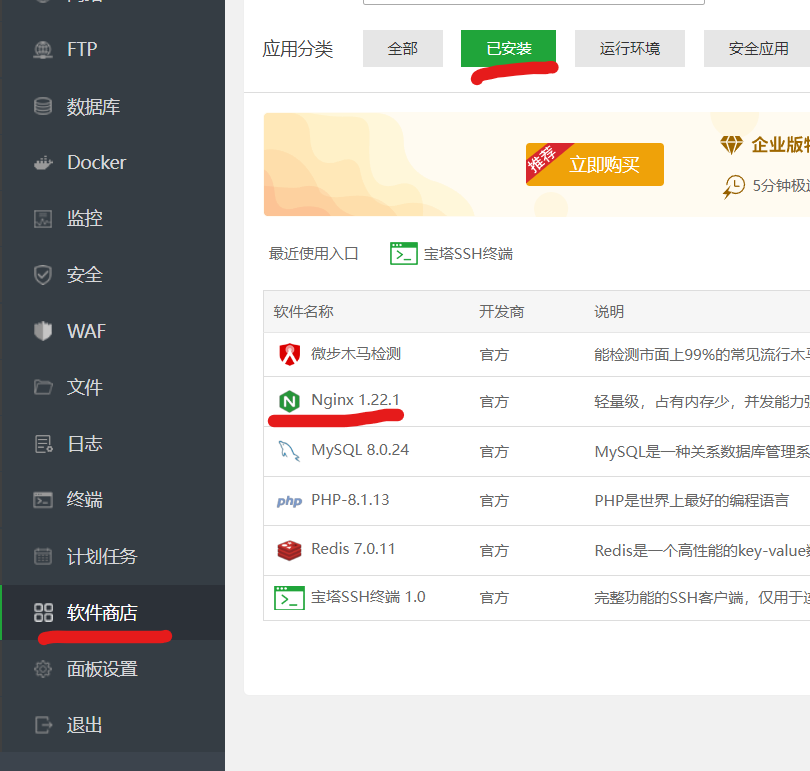Click the 微步木马检测 shield icon
This screenshot has height=771, width=810.
289,354
